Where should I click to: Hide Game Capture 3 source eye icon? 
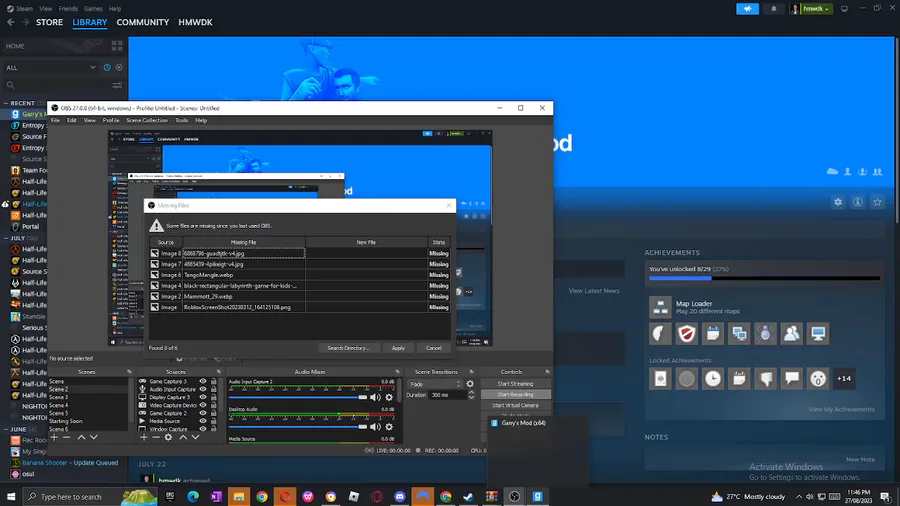[x=203, y=381]
